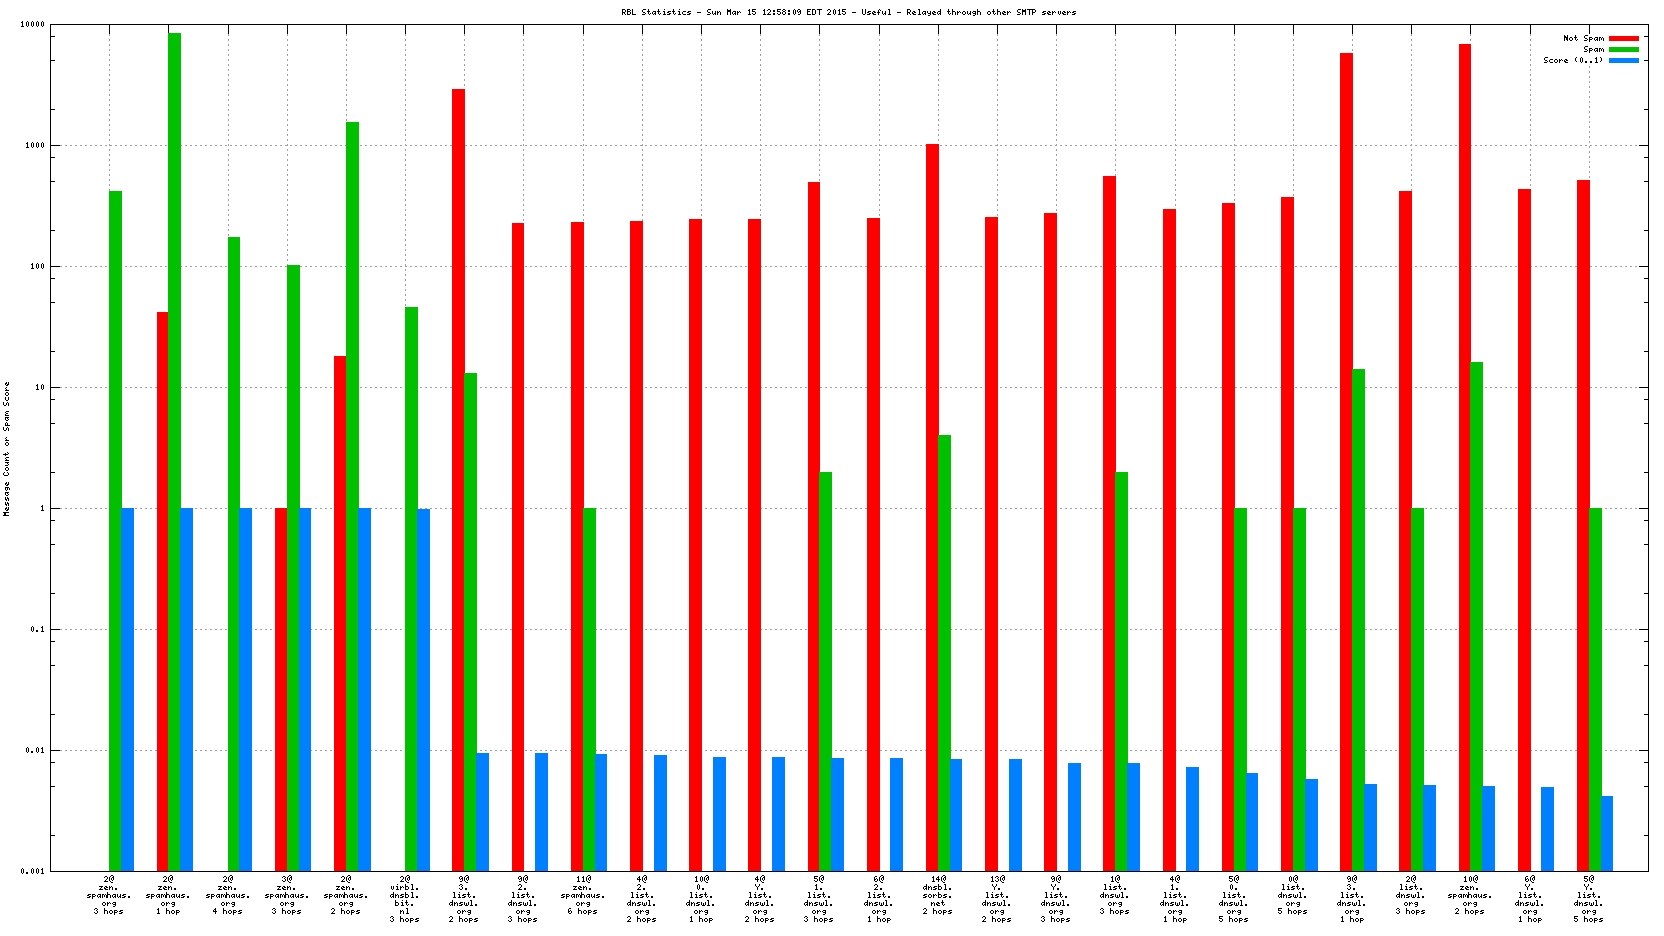Click the RBL Statistics chart title
The height and width of the screenshot is (936, 1664).
848,12
